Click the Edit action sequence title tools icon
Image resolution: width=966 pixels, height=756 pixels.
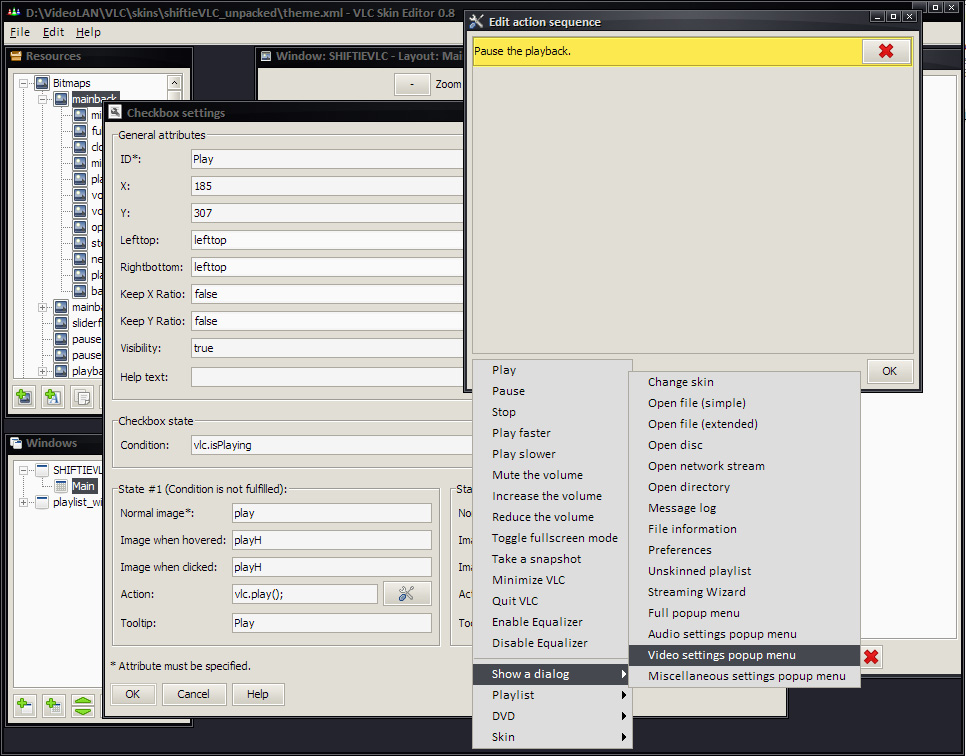(x=476, y=22)
